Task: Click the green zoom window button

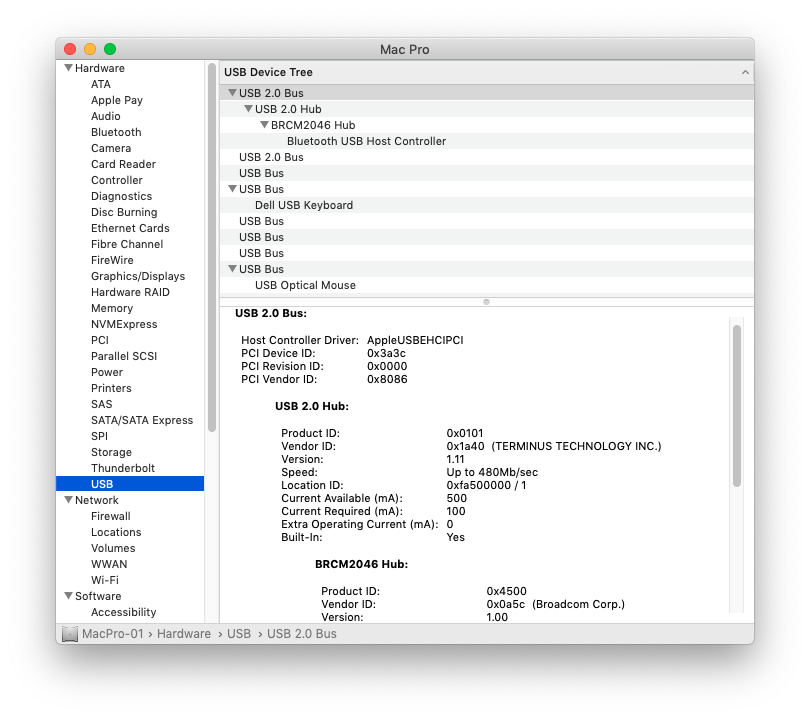Action: point(110,49)
